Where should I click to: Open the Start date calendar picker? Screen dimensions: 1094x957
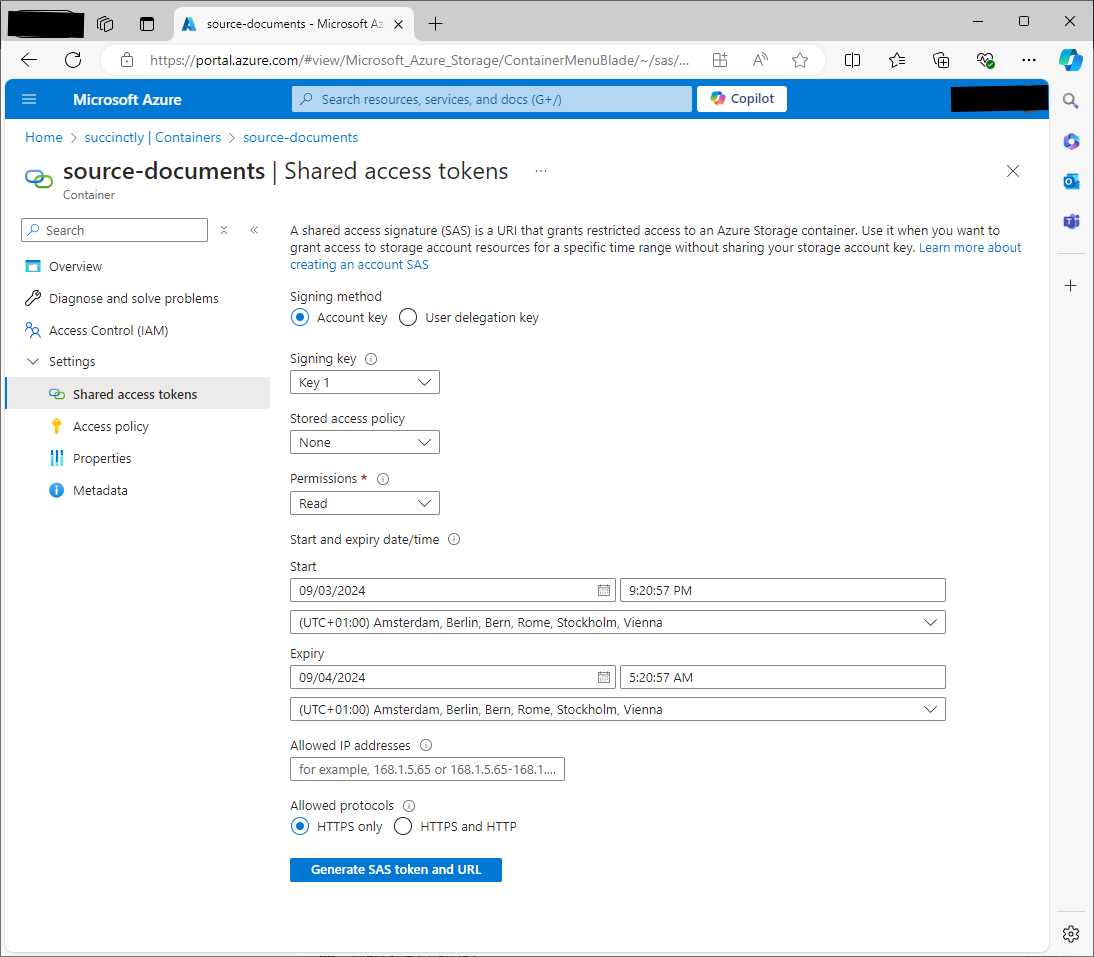tap(605, 590)
